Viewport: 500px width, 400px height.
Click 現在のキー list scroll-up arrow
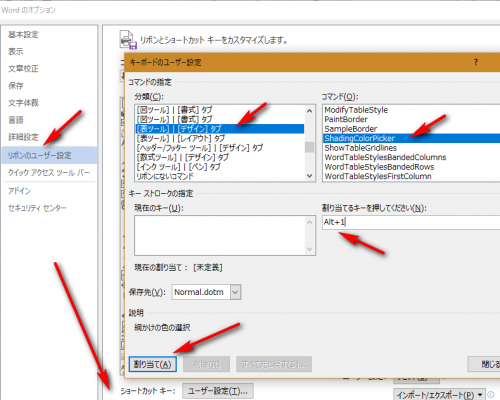[310, 222]
